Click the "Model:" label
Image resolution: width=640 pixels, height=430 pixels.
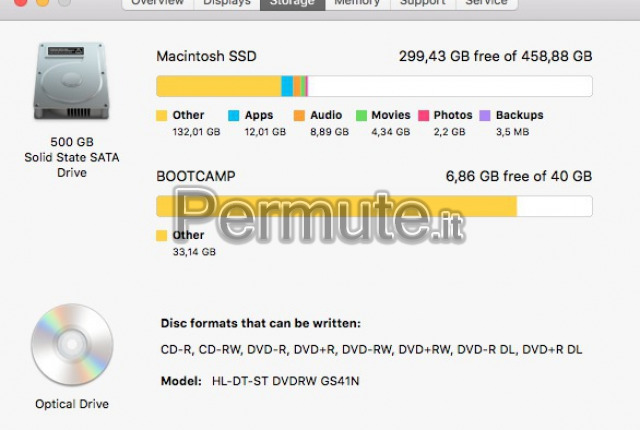[181, 381]
